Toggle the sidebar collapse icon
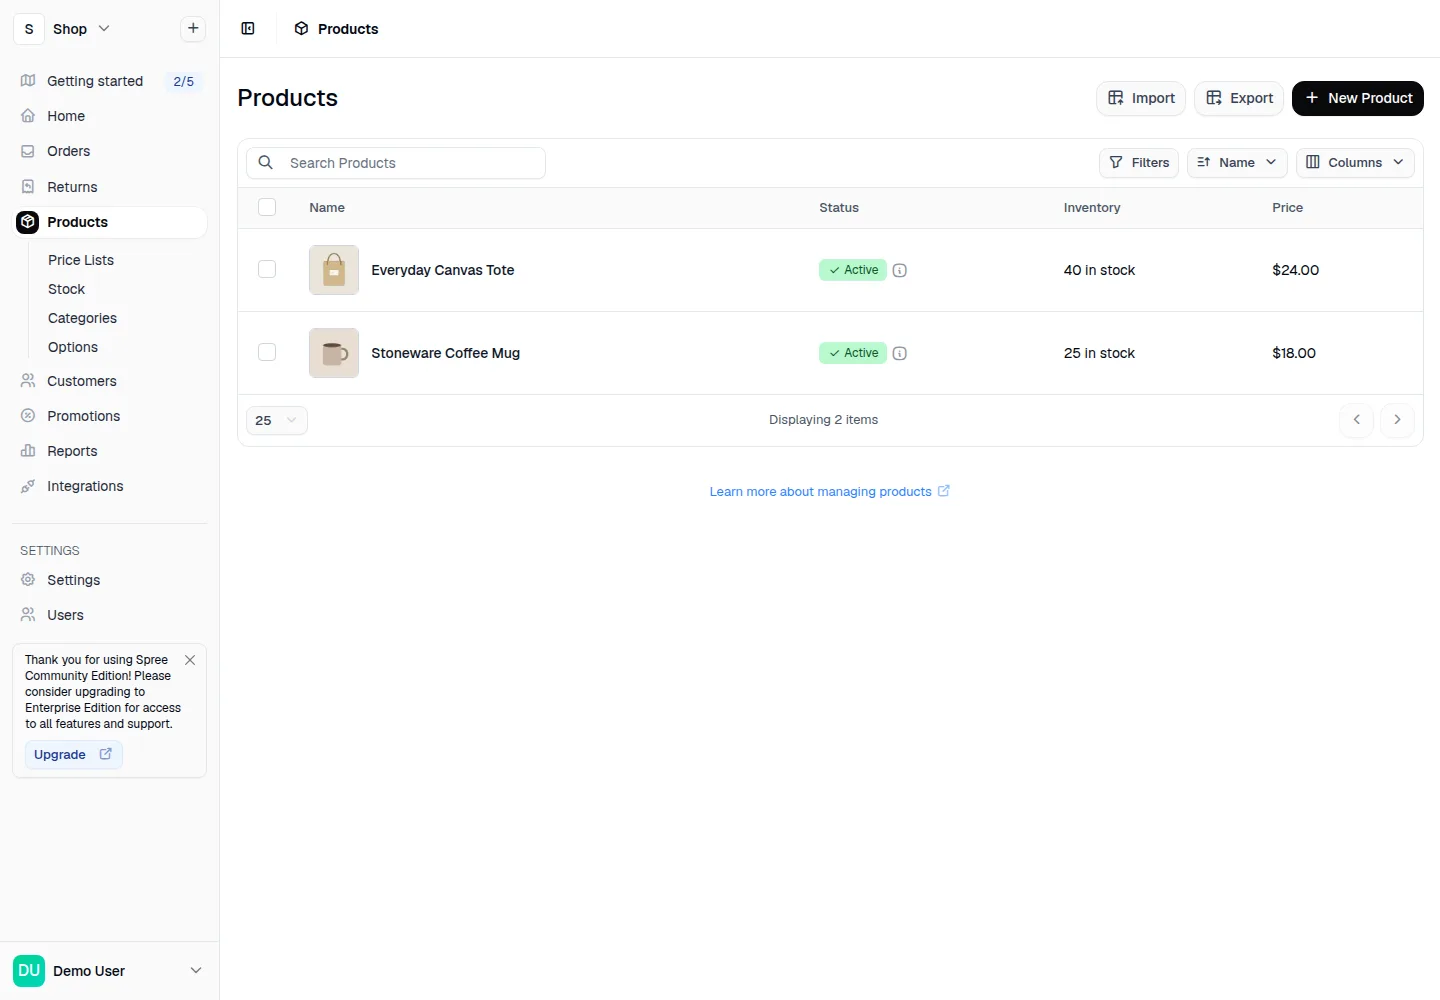 (248, 28)
